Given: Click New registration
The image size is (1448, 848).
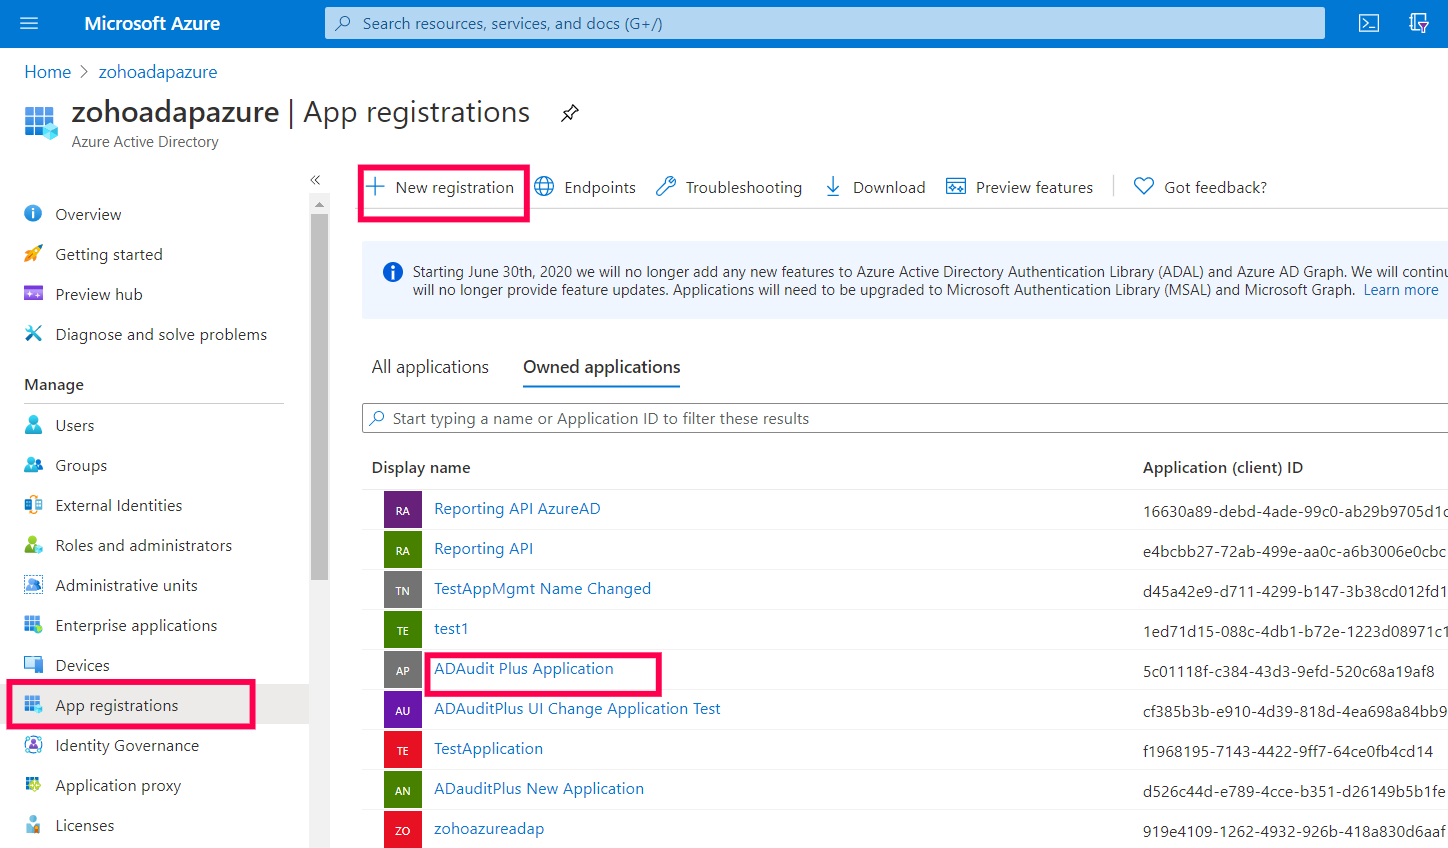Looking at the screenshot, I should pos(443,187).
